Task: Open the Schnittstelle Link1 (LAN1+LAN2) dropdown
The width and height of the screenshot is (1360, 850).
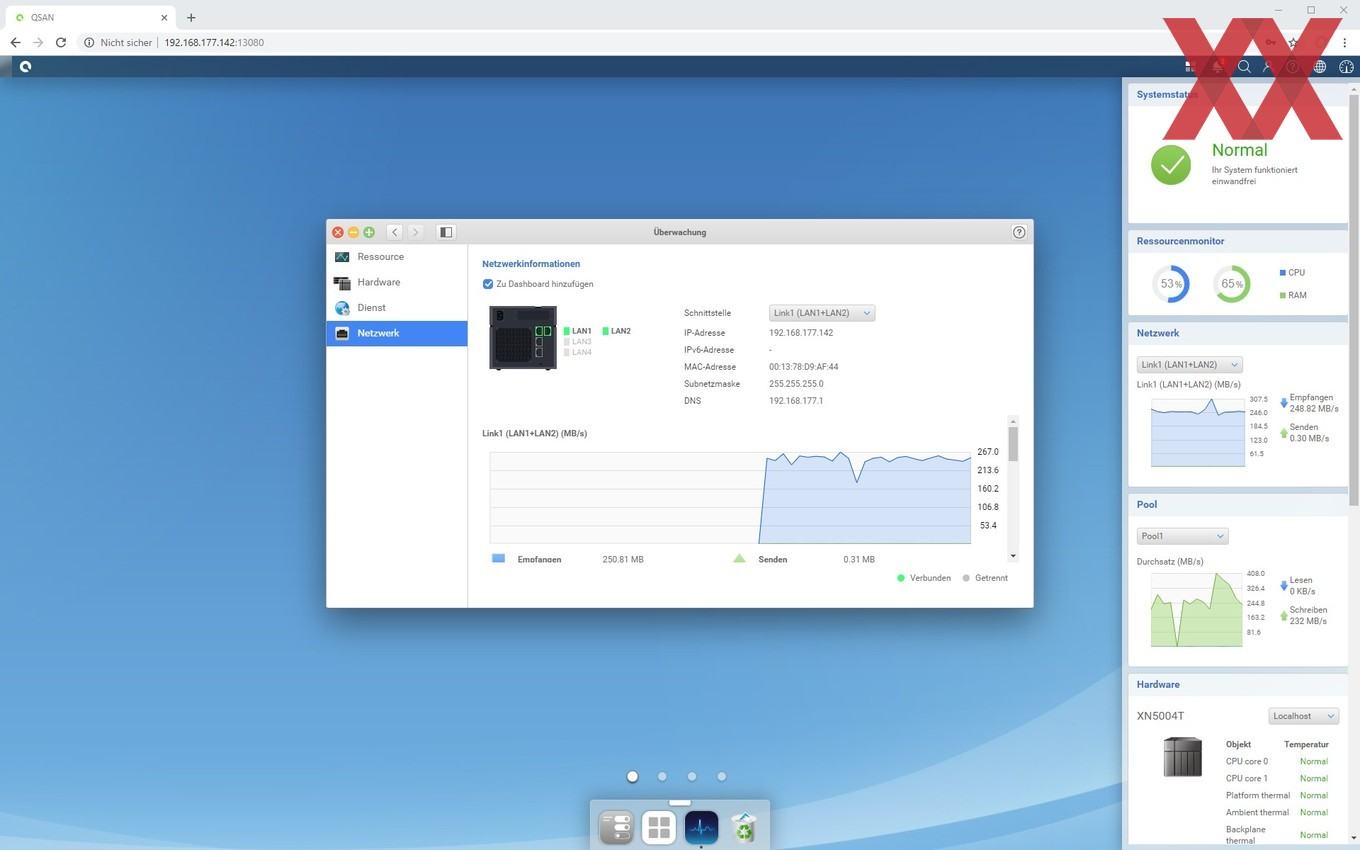Action: click(x=822, y=313)
